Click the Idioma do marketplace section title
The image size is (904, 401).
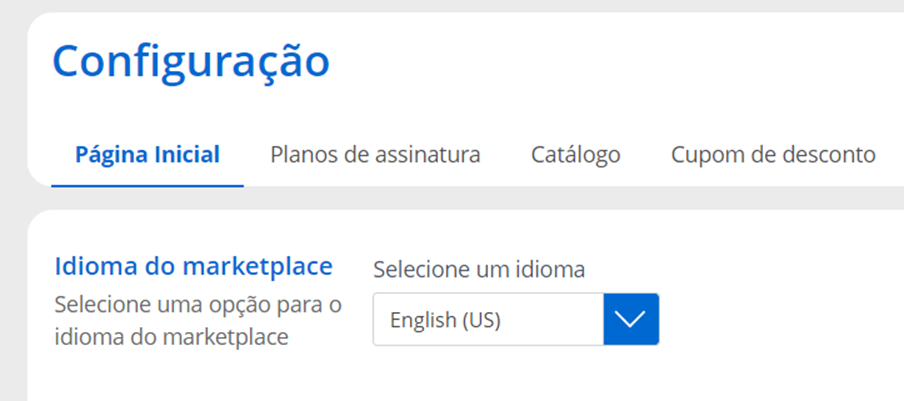pyautogui.click(x=192, y=267)
